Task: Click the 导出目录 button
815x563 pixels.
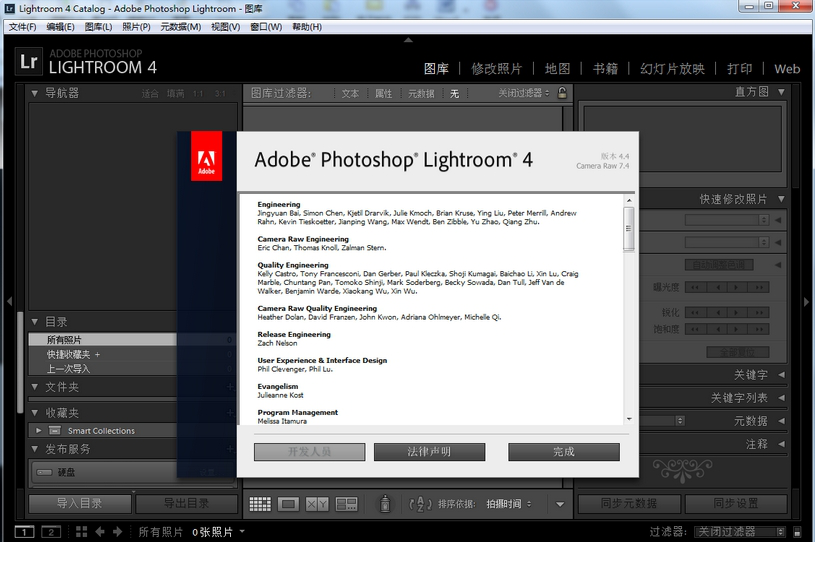Action: [186, 503]
